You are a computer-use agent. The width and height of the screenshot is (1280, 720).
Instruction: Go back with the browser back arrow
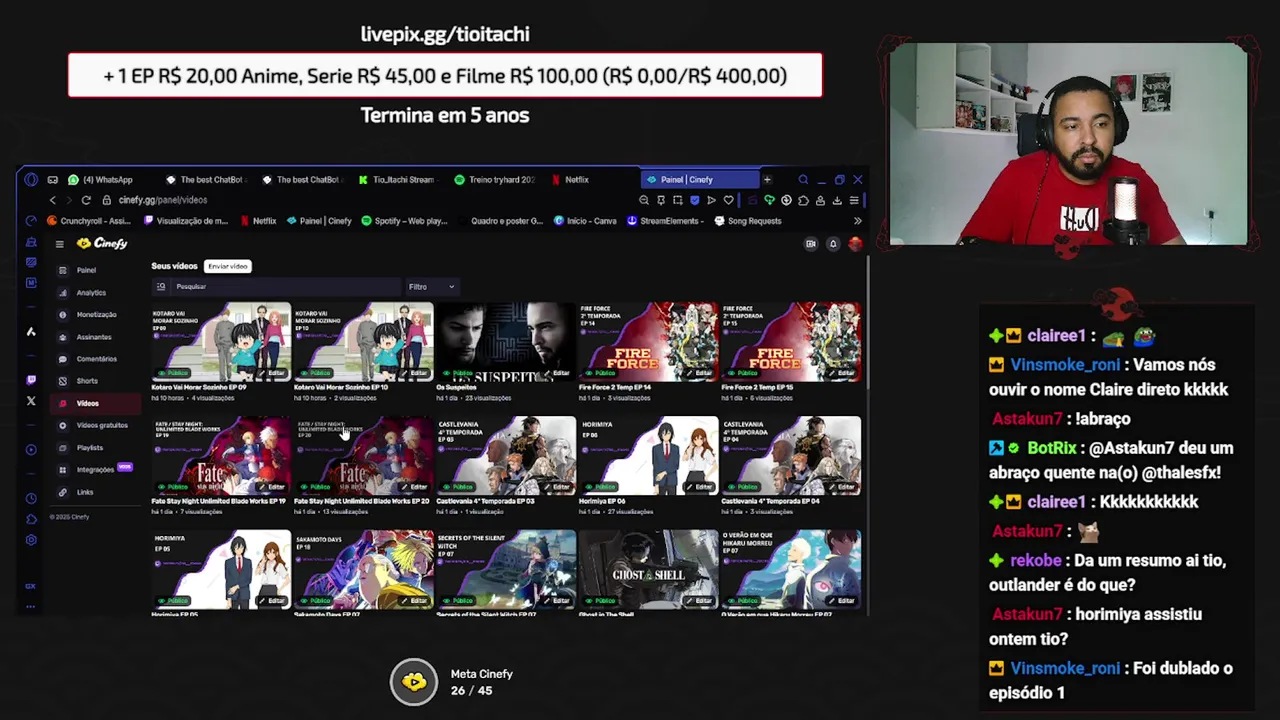(53, 200)
